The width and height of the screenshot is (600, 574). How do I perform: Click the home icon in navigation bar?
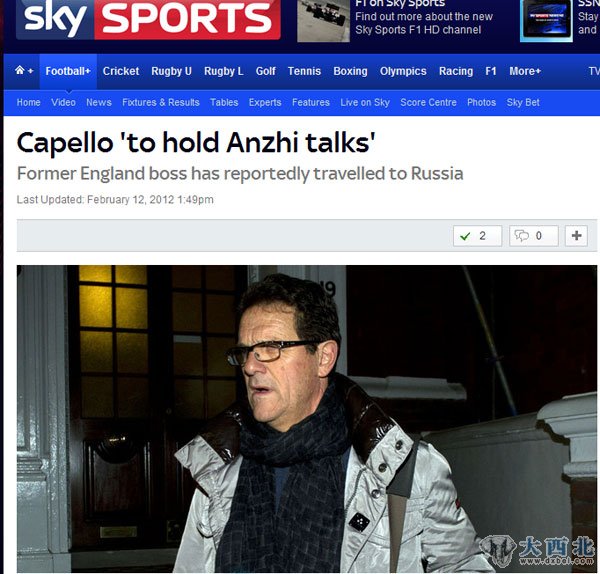pyautogui.click(x=20, y=70)
